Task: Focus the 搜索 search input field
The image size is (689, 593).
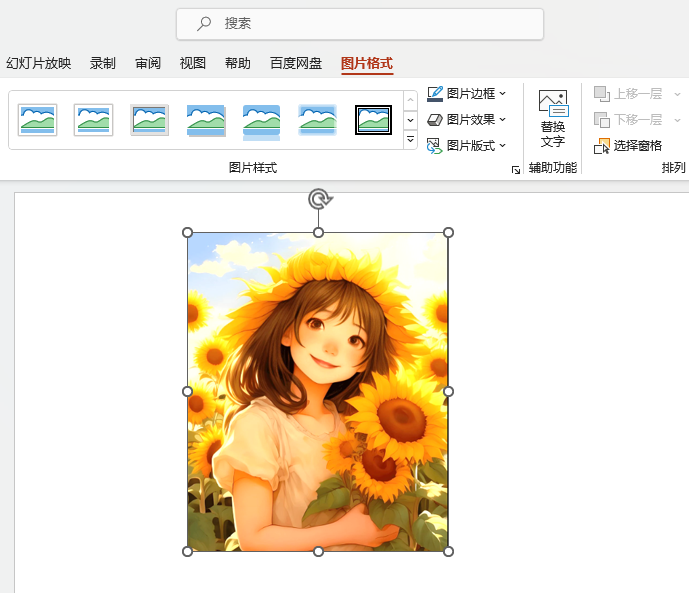Action: pos(360,24)
